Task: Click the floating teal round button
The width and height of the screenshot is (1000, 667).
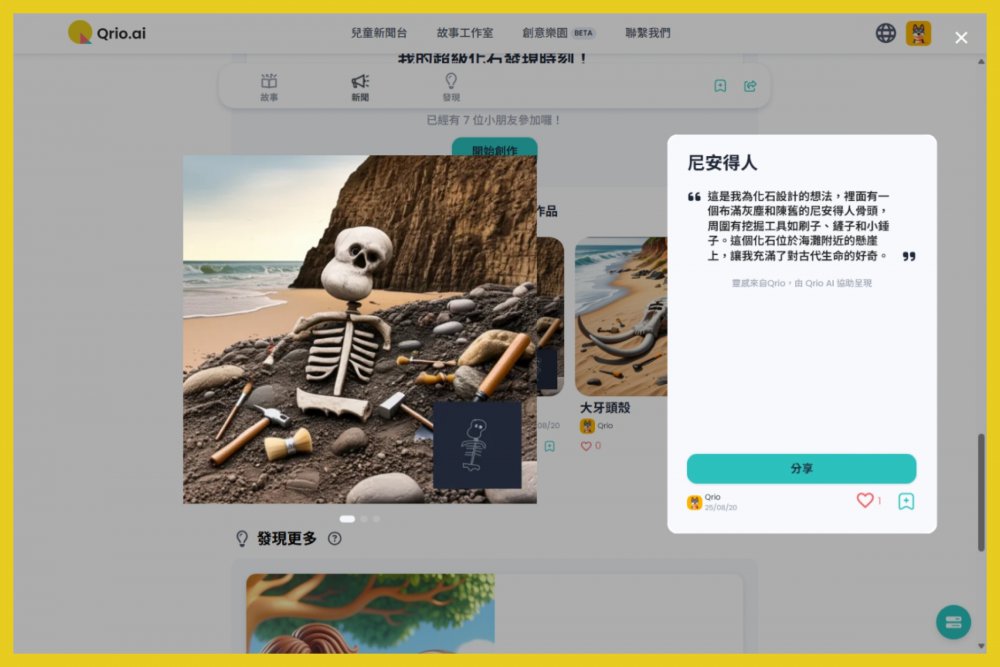Action: (953, 622)
